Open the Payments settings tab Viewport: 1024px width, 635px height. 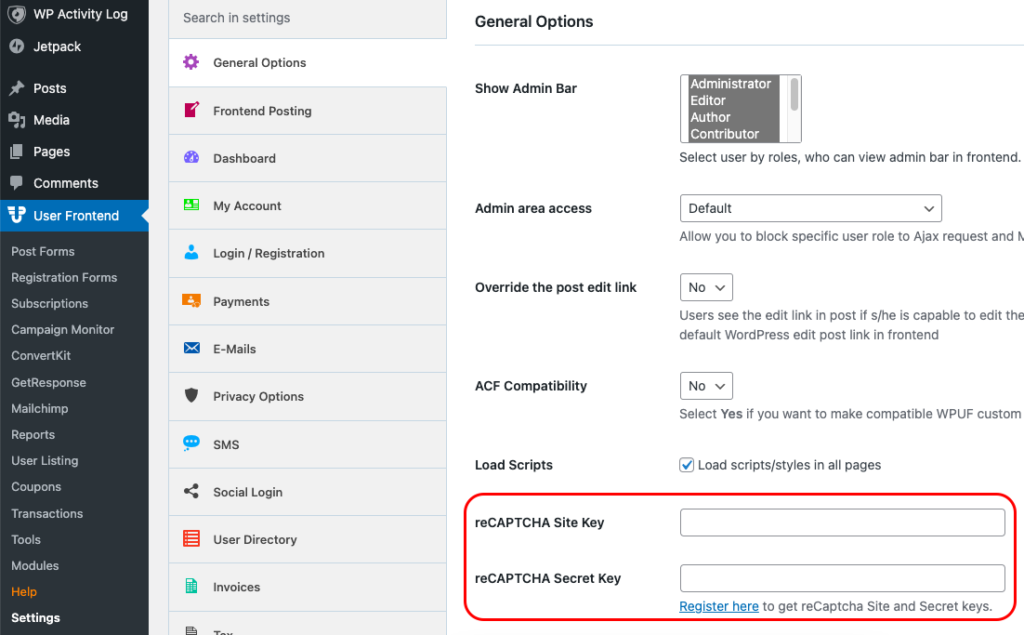click(x=308, y=301)
